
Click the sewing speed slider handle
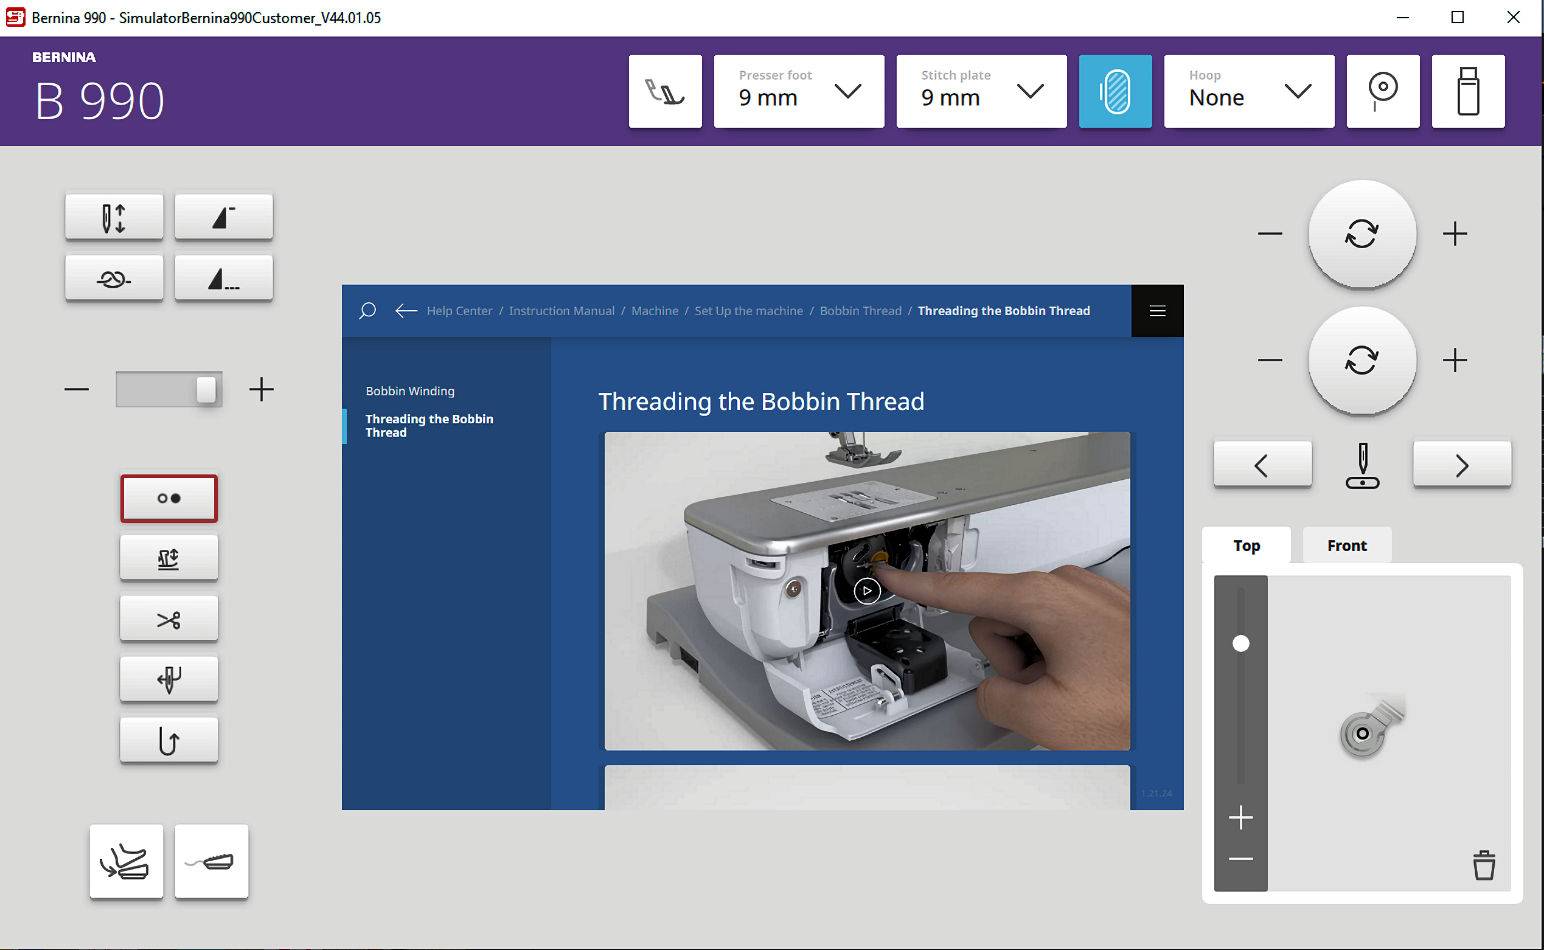206,389
